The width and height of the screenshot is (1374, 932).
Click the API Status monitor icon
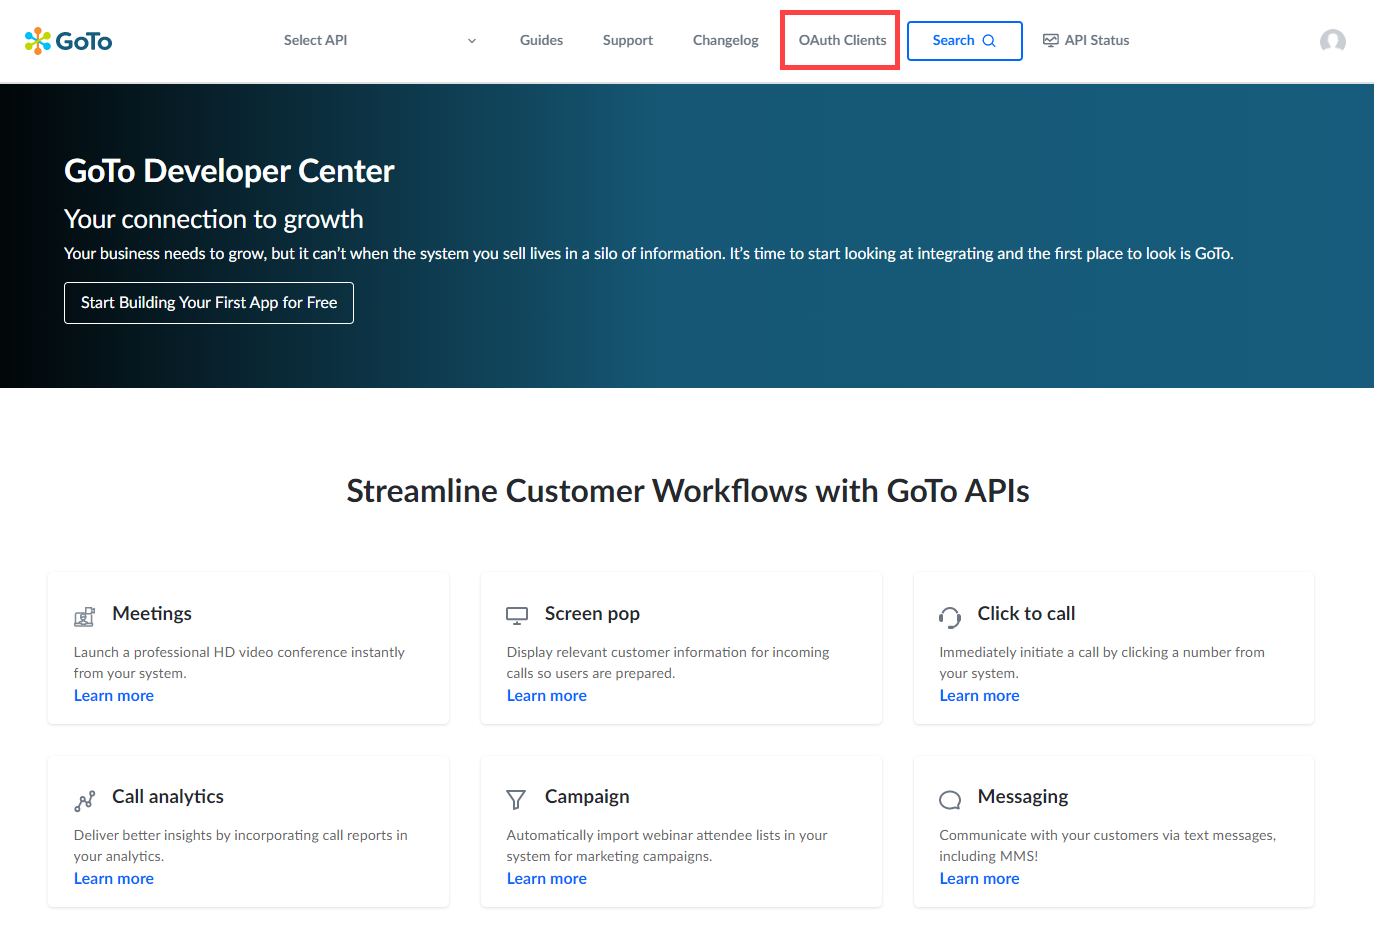[x=1050, y=41]
